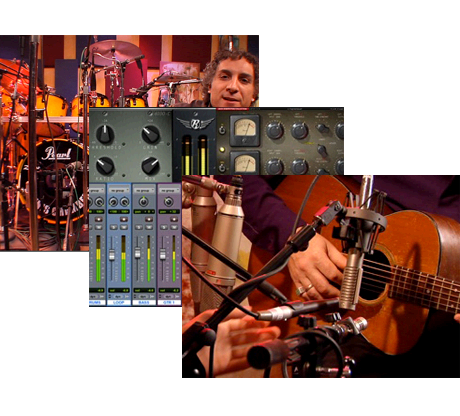Click the BASS track volume readout field
The height and width of the screenshot is (416, 460).
point(144,290)
